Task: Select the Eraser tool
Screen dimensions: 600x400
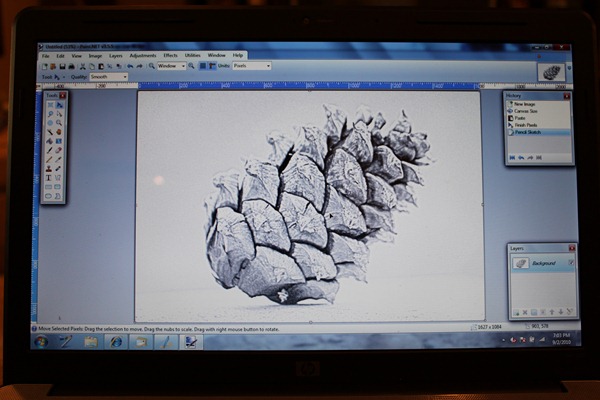Action: point(59,150)
